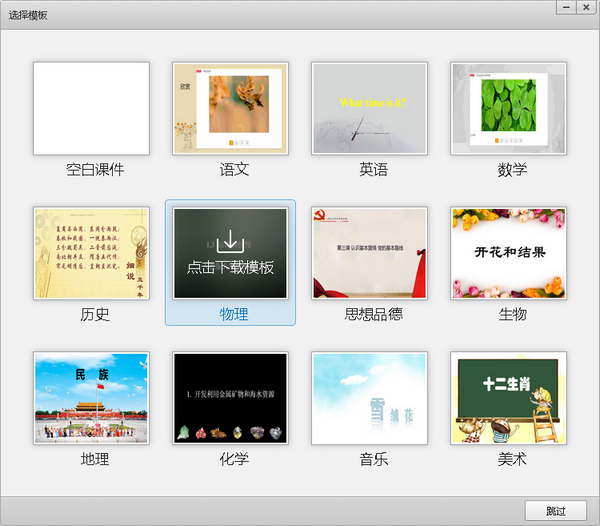Close the 选择模板 dialog window
This screenshot has height=526, width=600.
584,7
